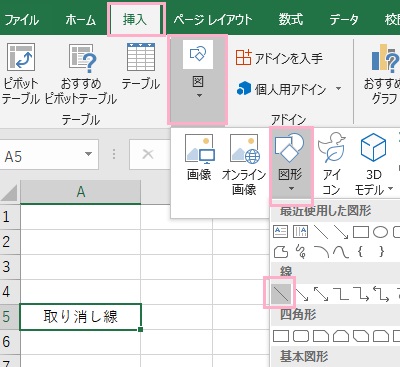Insert an オンライン画像 online picture

pyautogui.click(x=244, y=165)
